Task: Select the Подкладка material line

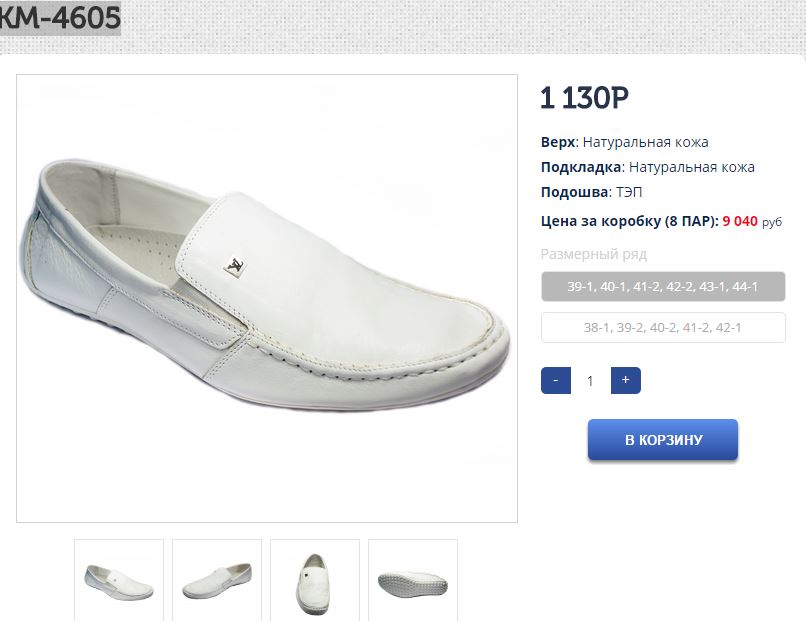Action: point(648,167)
